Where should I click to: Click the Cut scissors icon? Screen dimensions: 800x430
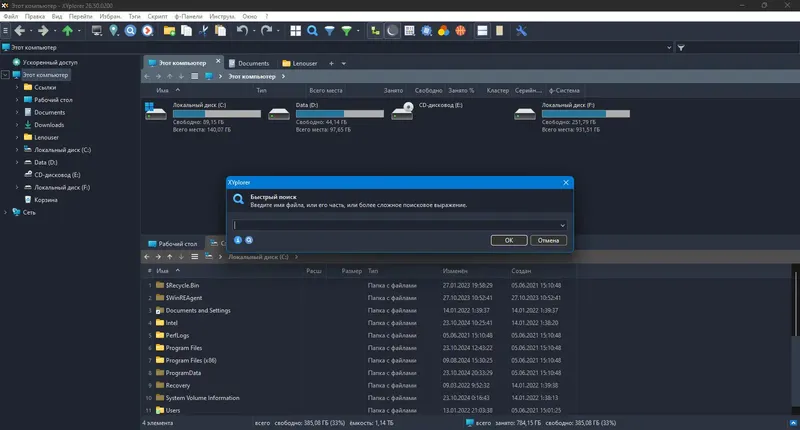tap(204, 31)
